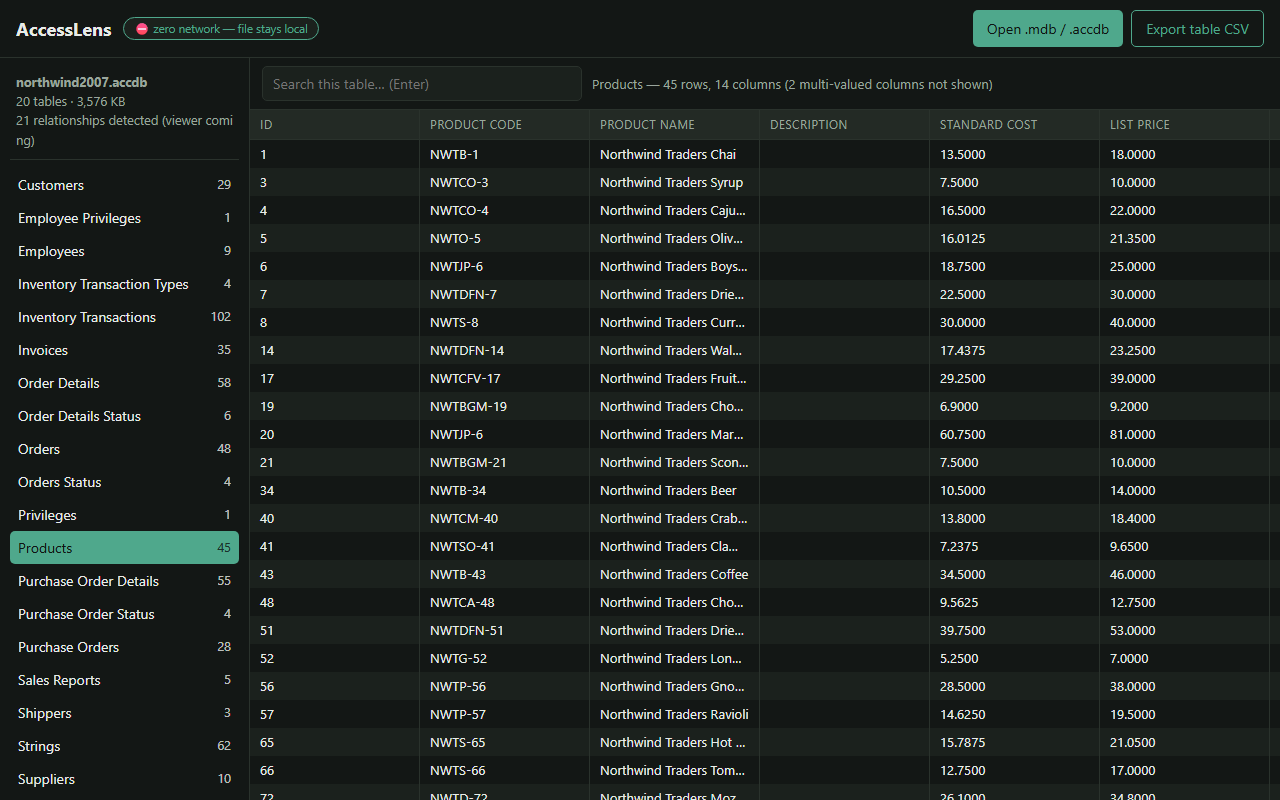1280x800 pixels.
Task: Click product code NWTCO-4
Action: click(x=505, y=210)
